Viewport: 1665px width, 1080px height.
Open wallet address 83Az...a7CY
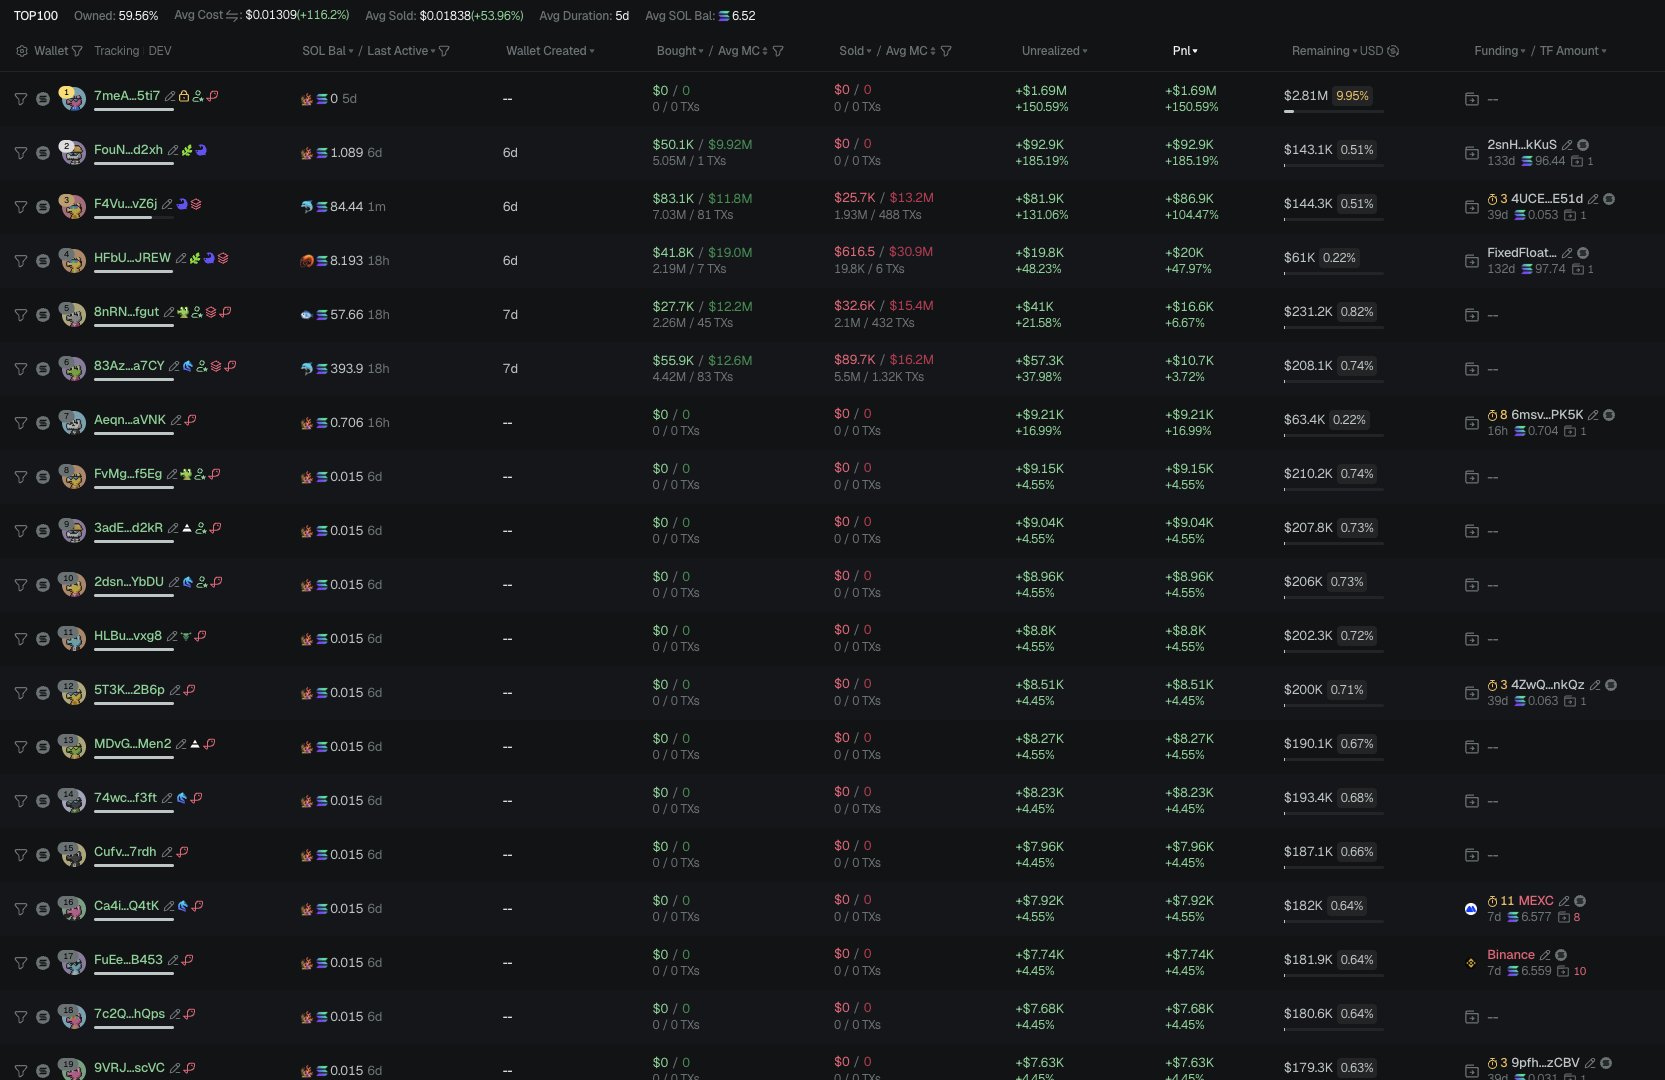129,366
